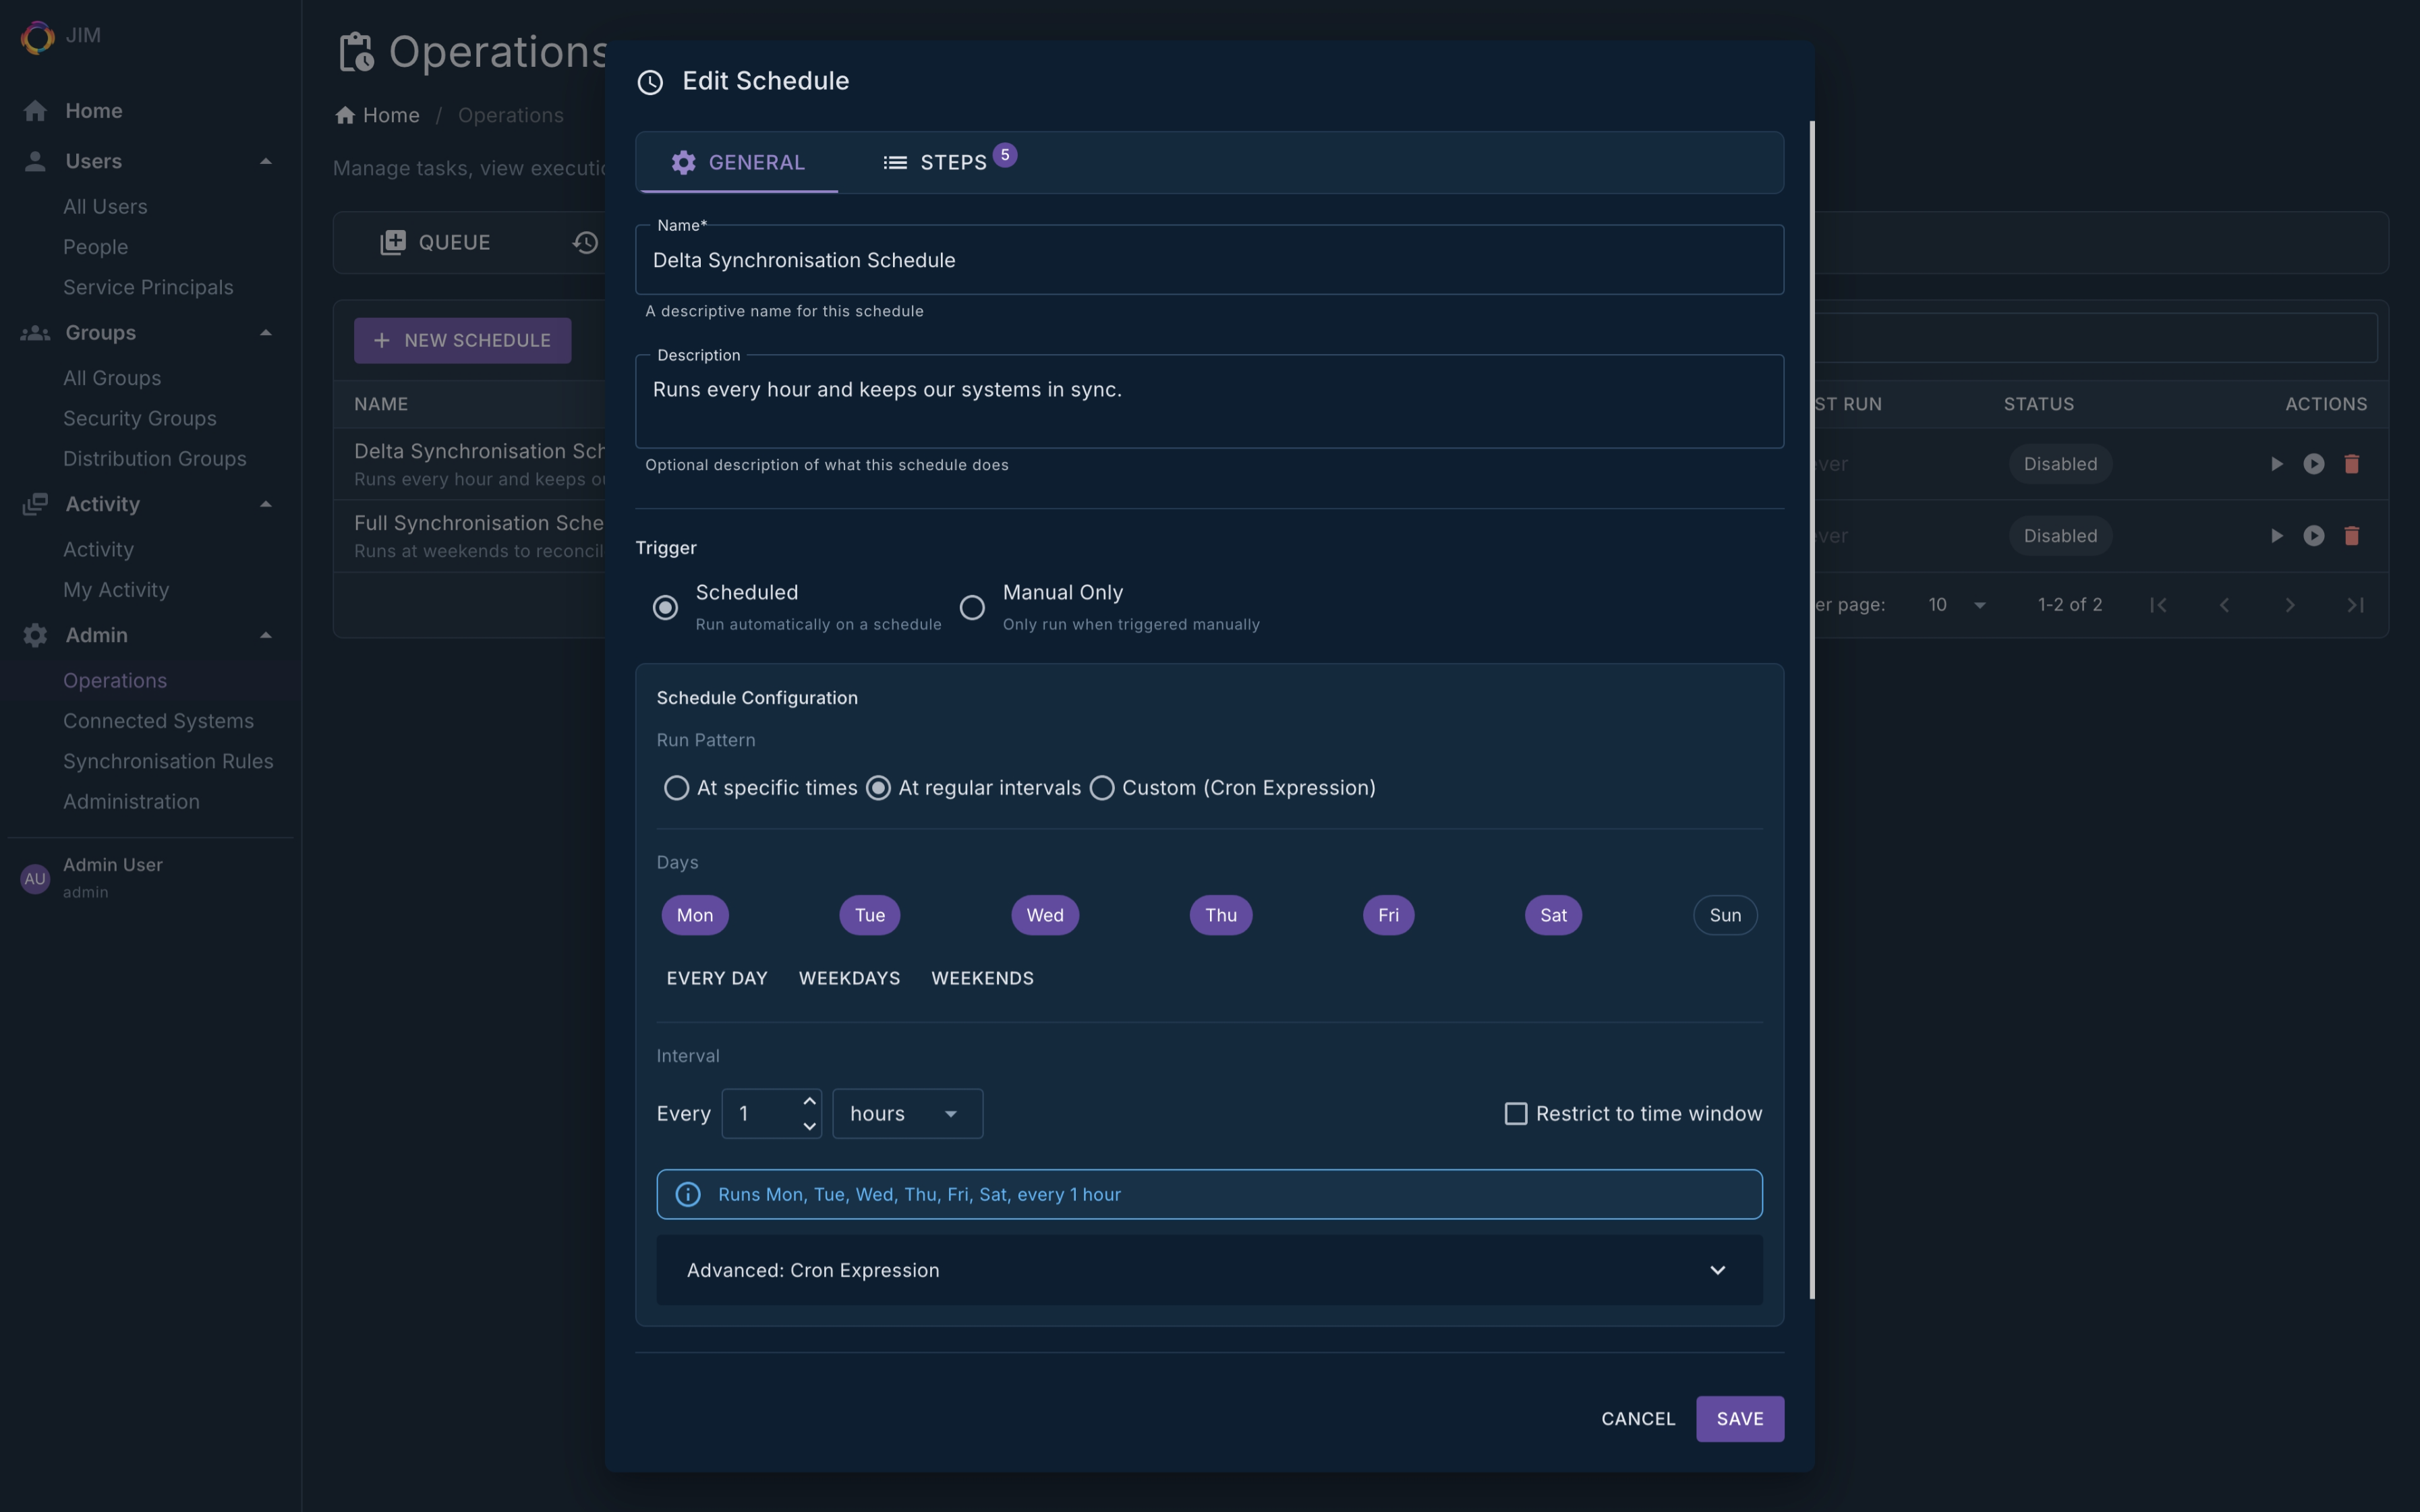Click the Admin User avatar icon
The image size is (2420, 1512).
pyautogui.click(x=35, y=878)
